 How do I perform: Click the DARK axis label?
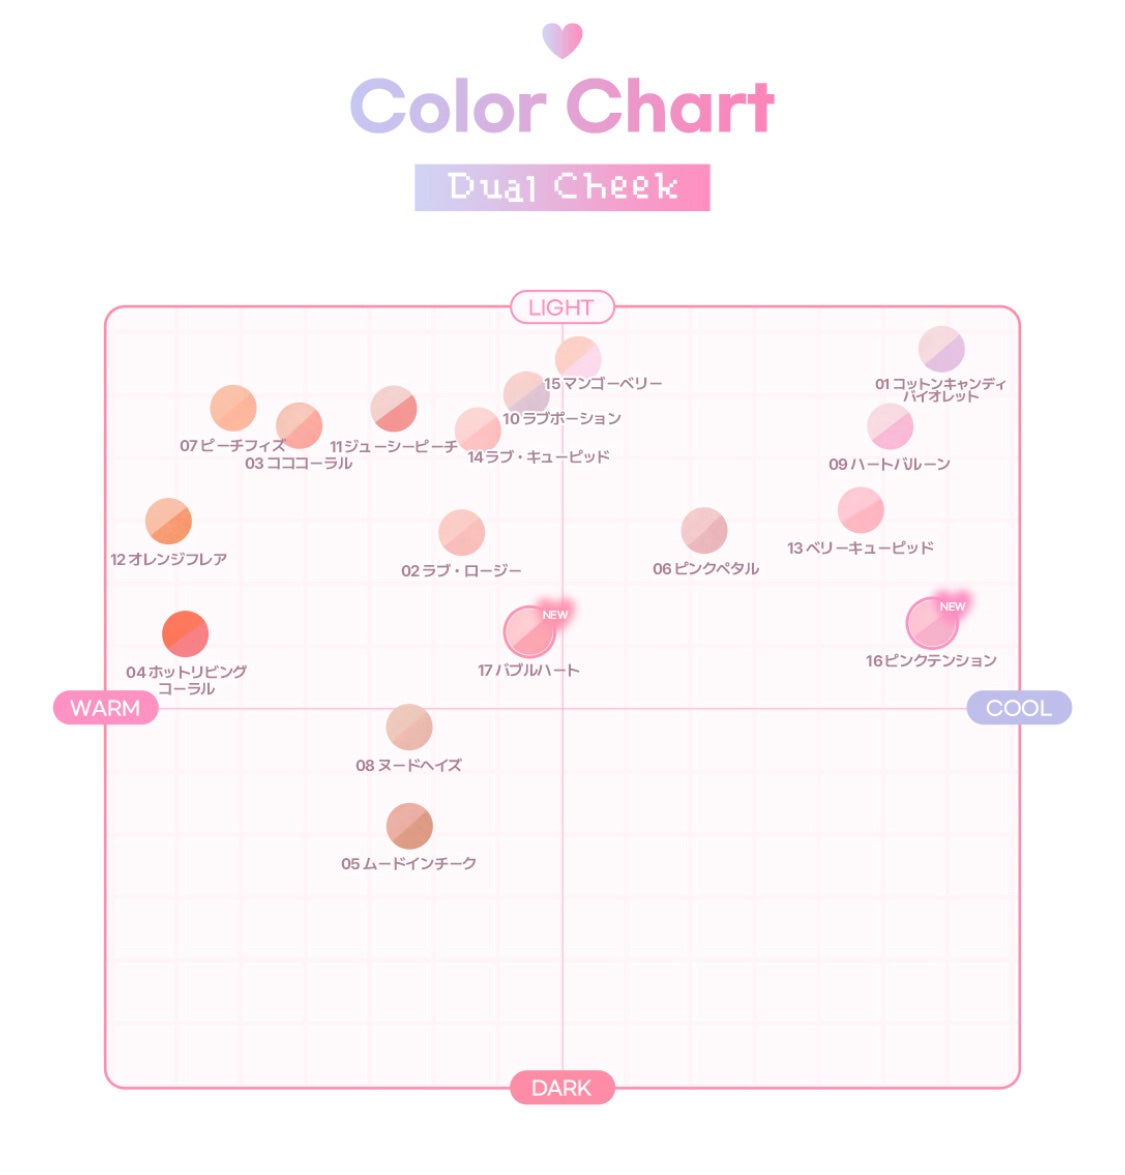(561, 1088)
